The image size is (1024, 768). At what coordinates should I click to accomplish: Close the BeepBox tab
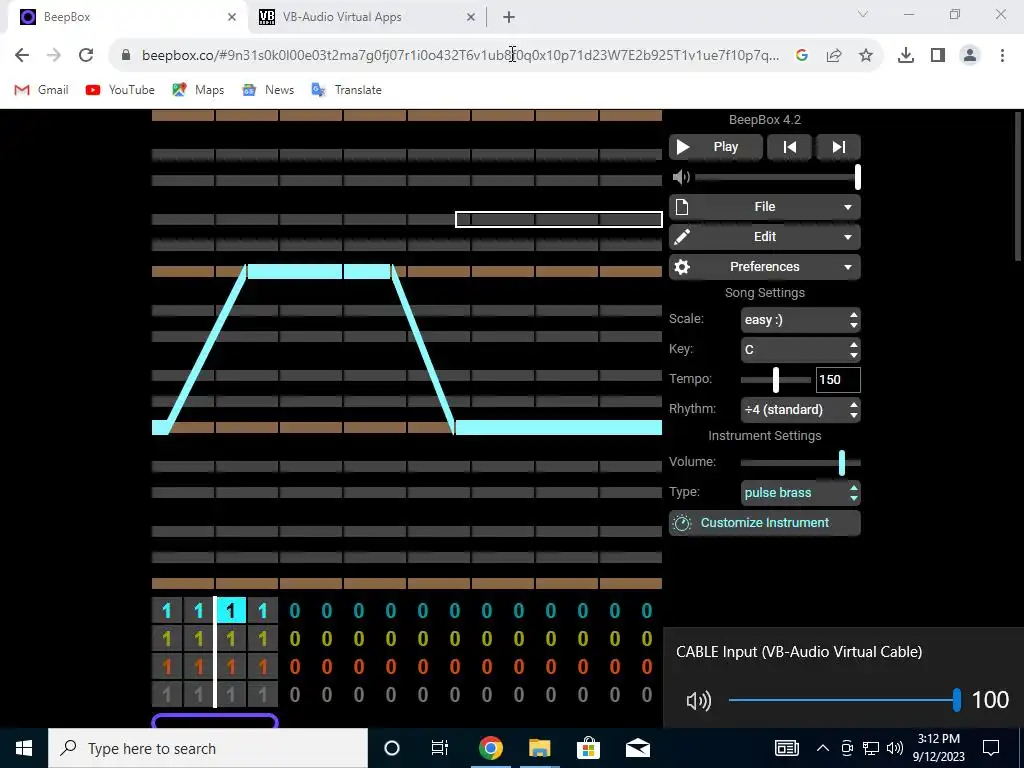point(232,18)
